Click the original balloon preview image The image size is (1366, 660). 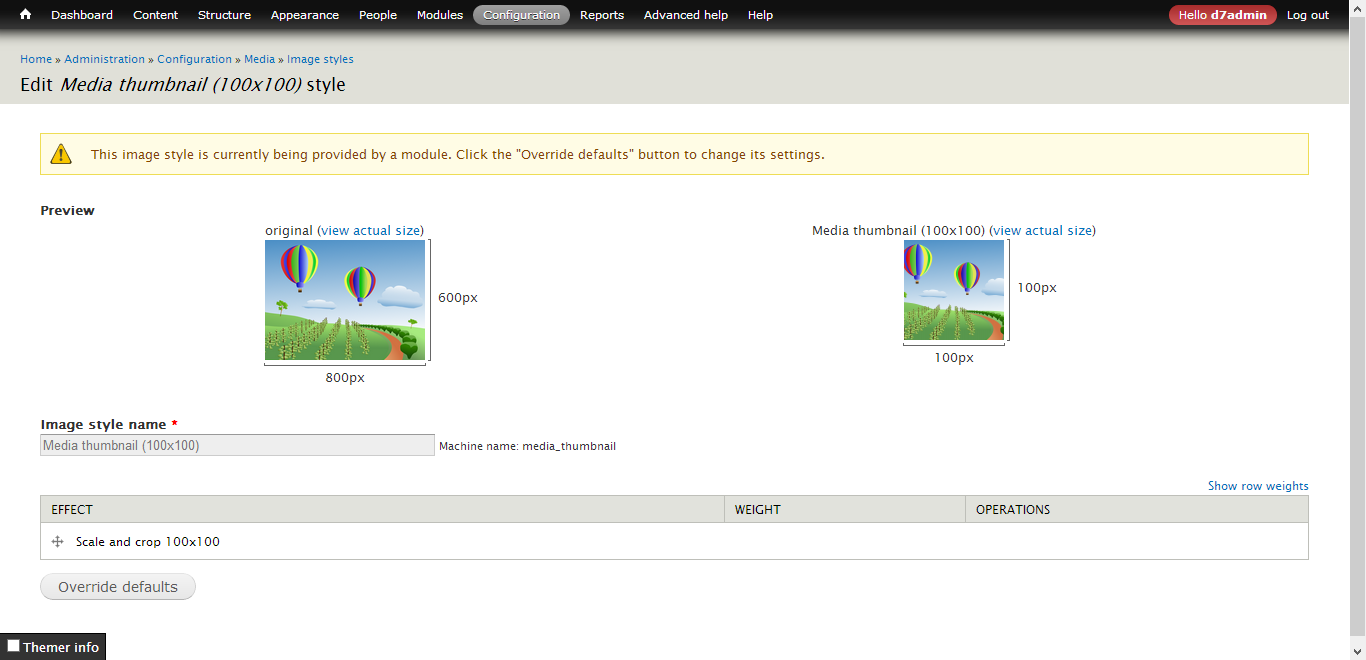pyautogui.click(x=345, y=300)
